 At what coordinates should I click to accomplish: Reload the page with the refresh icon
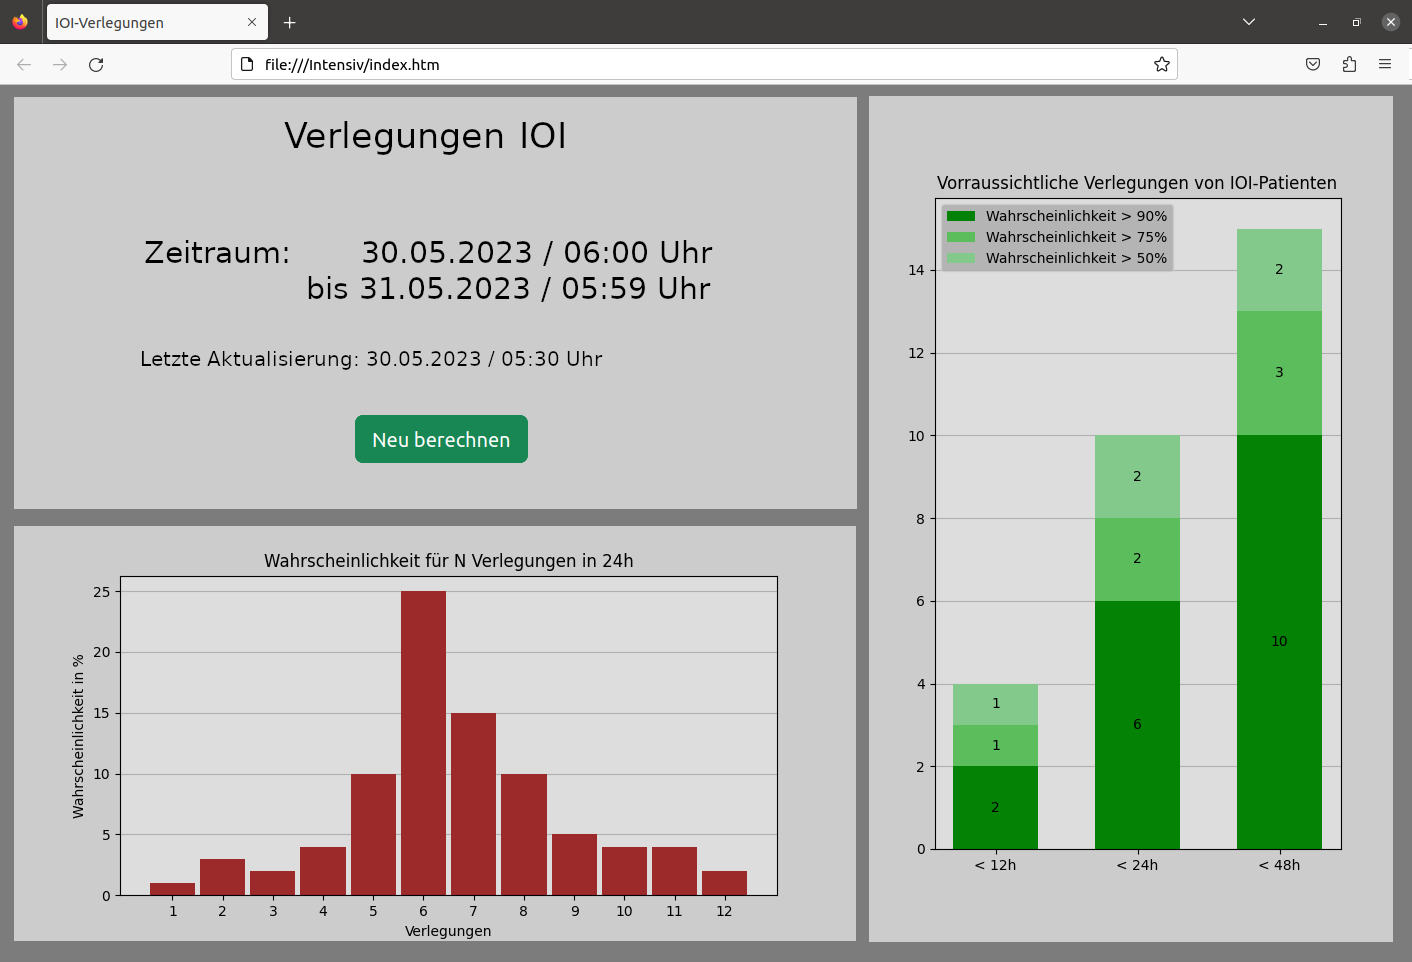click(96, 64)
